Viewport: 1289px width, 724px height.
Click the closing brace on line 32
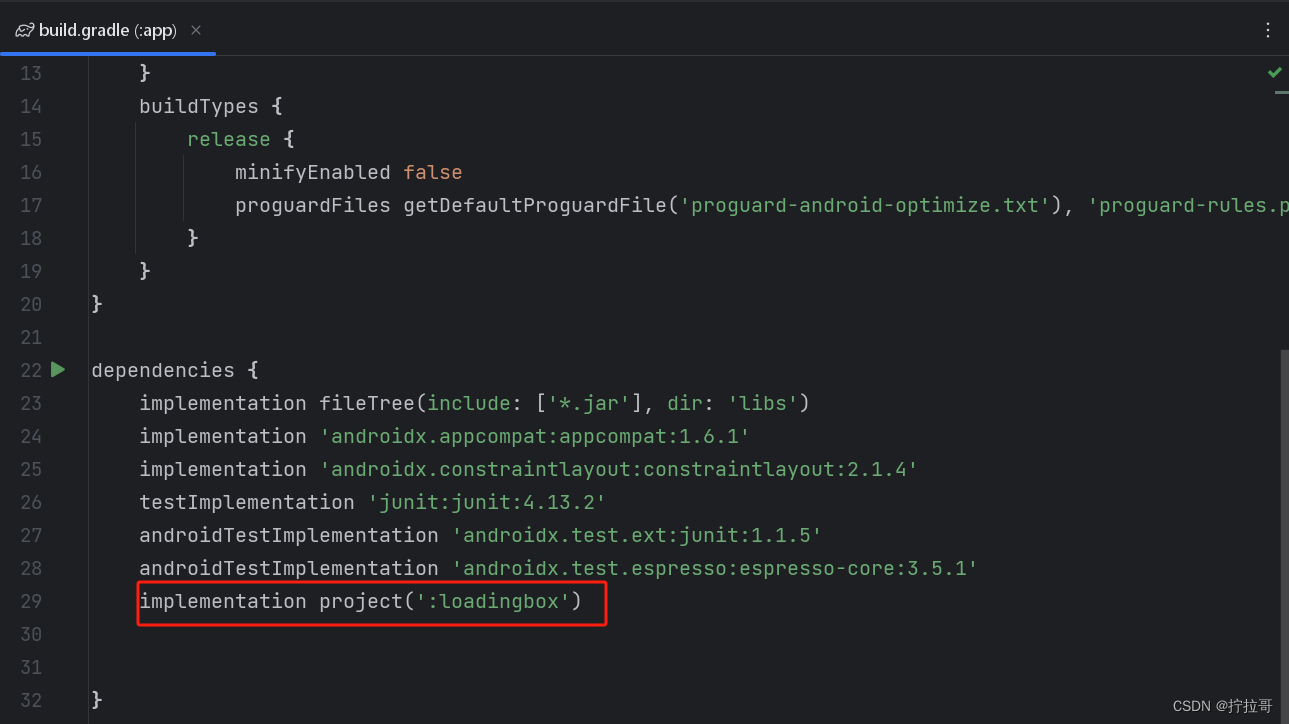click(97, 700)
